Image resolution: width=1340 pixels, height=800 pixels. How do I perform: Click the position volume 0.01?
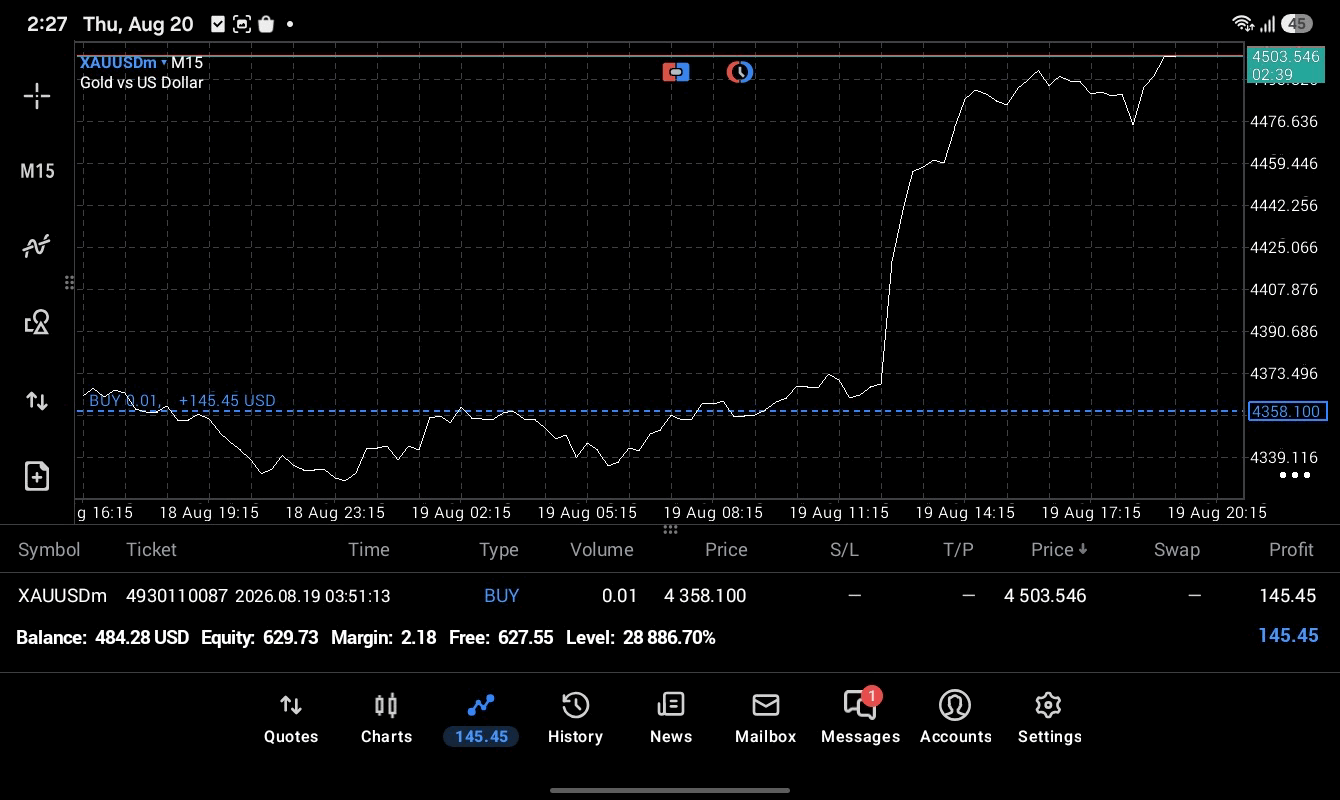point(619,596)
